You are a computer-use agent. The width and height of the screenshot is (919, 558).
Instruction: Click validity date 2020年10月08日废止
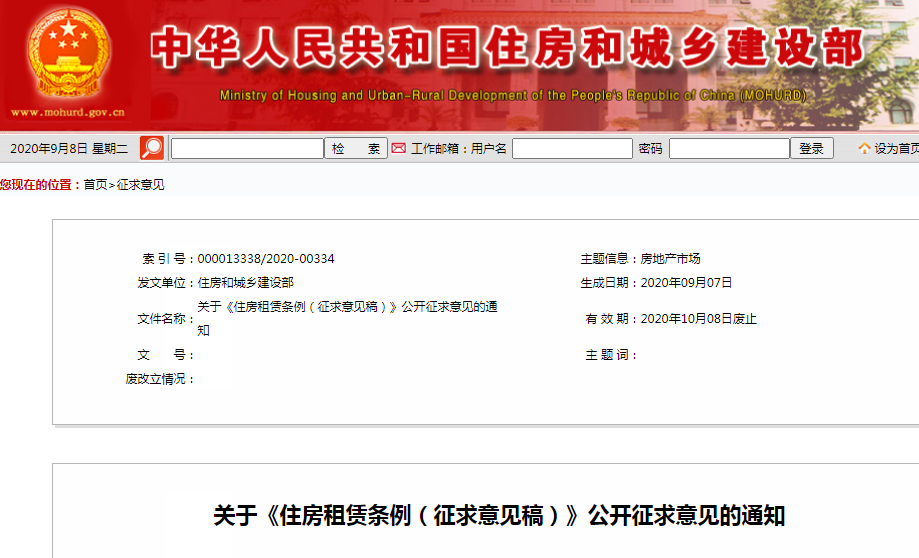click(x=699, y=319)
